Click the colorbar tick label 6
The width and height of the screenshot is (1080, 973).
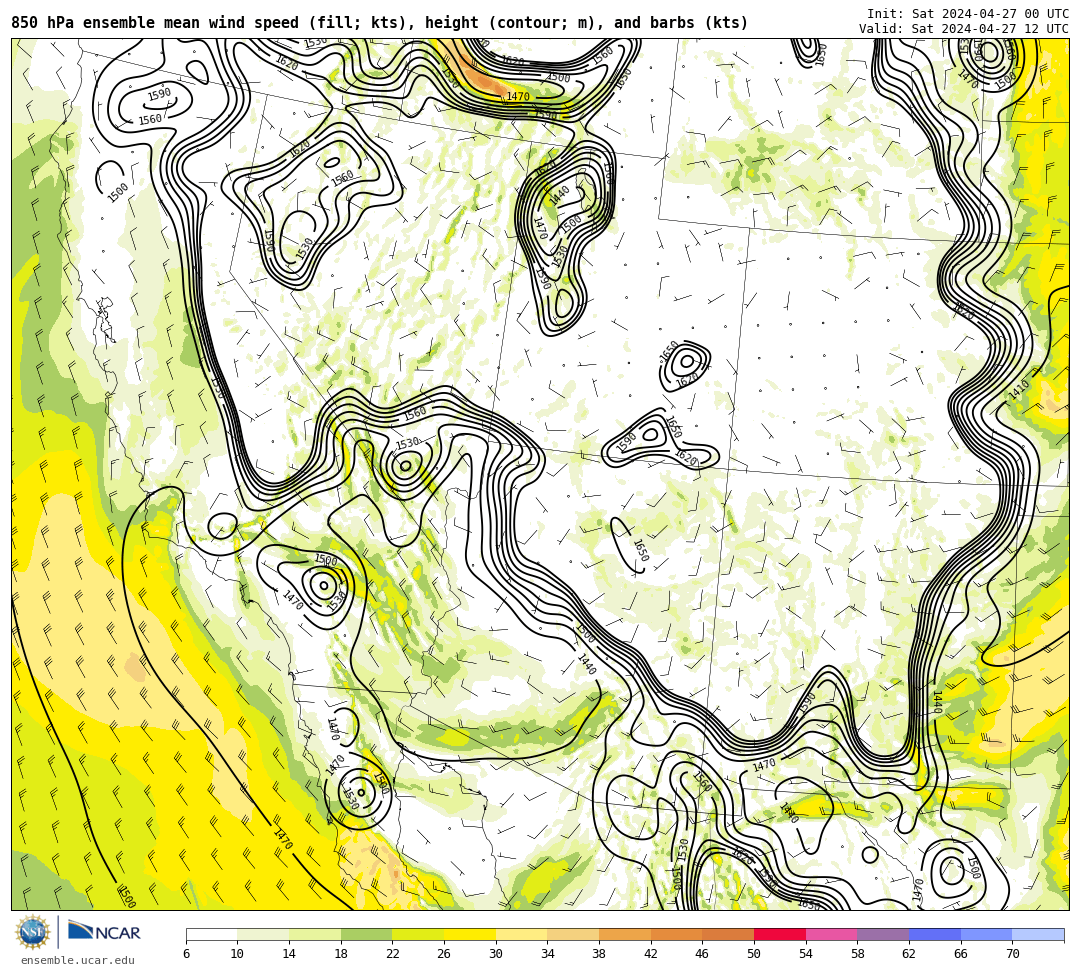[186, 954]
